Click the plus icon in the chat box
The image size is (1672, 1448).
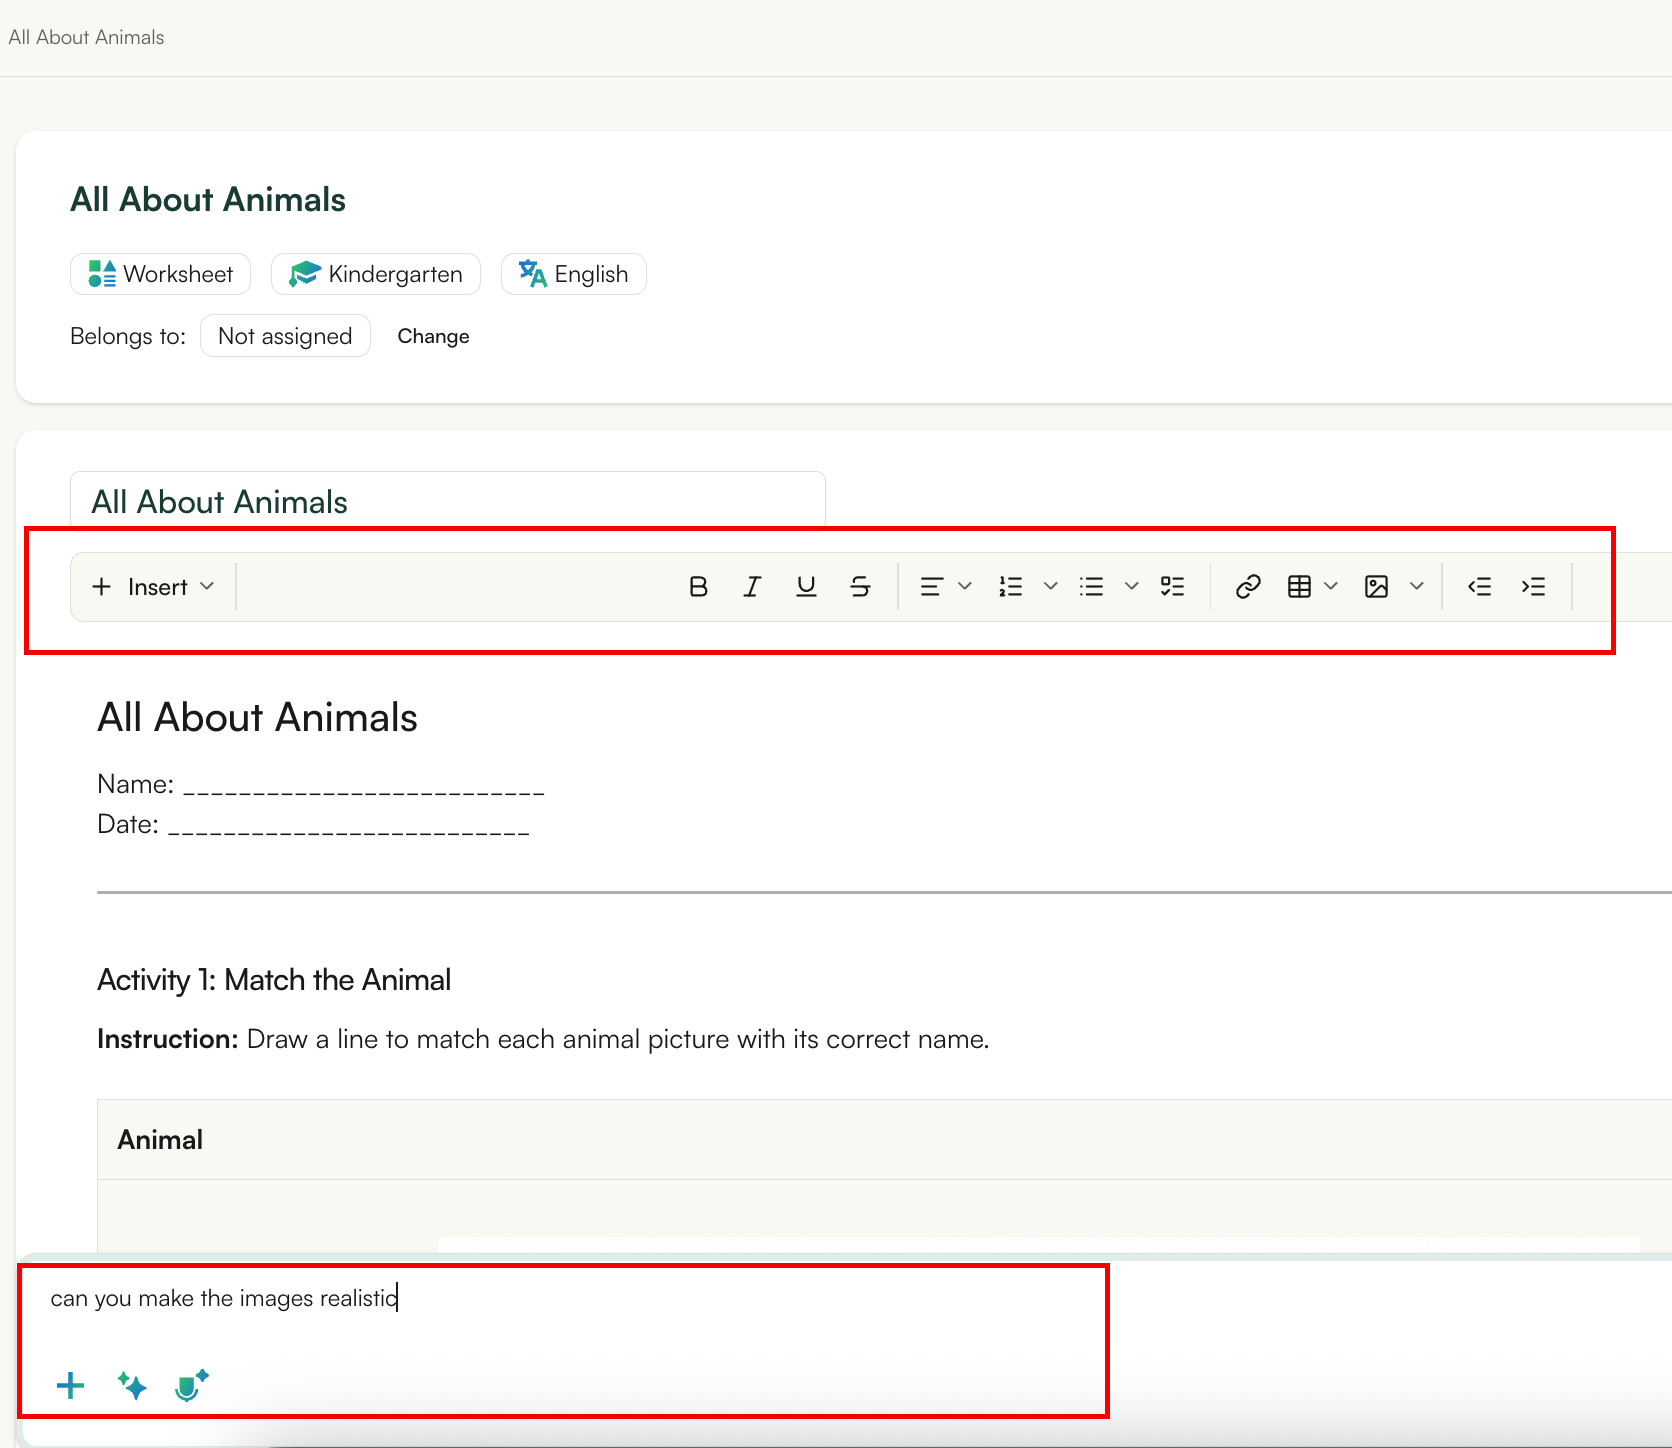[69, 1386]
